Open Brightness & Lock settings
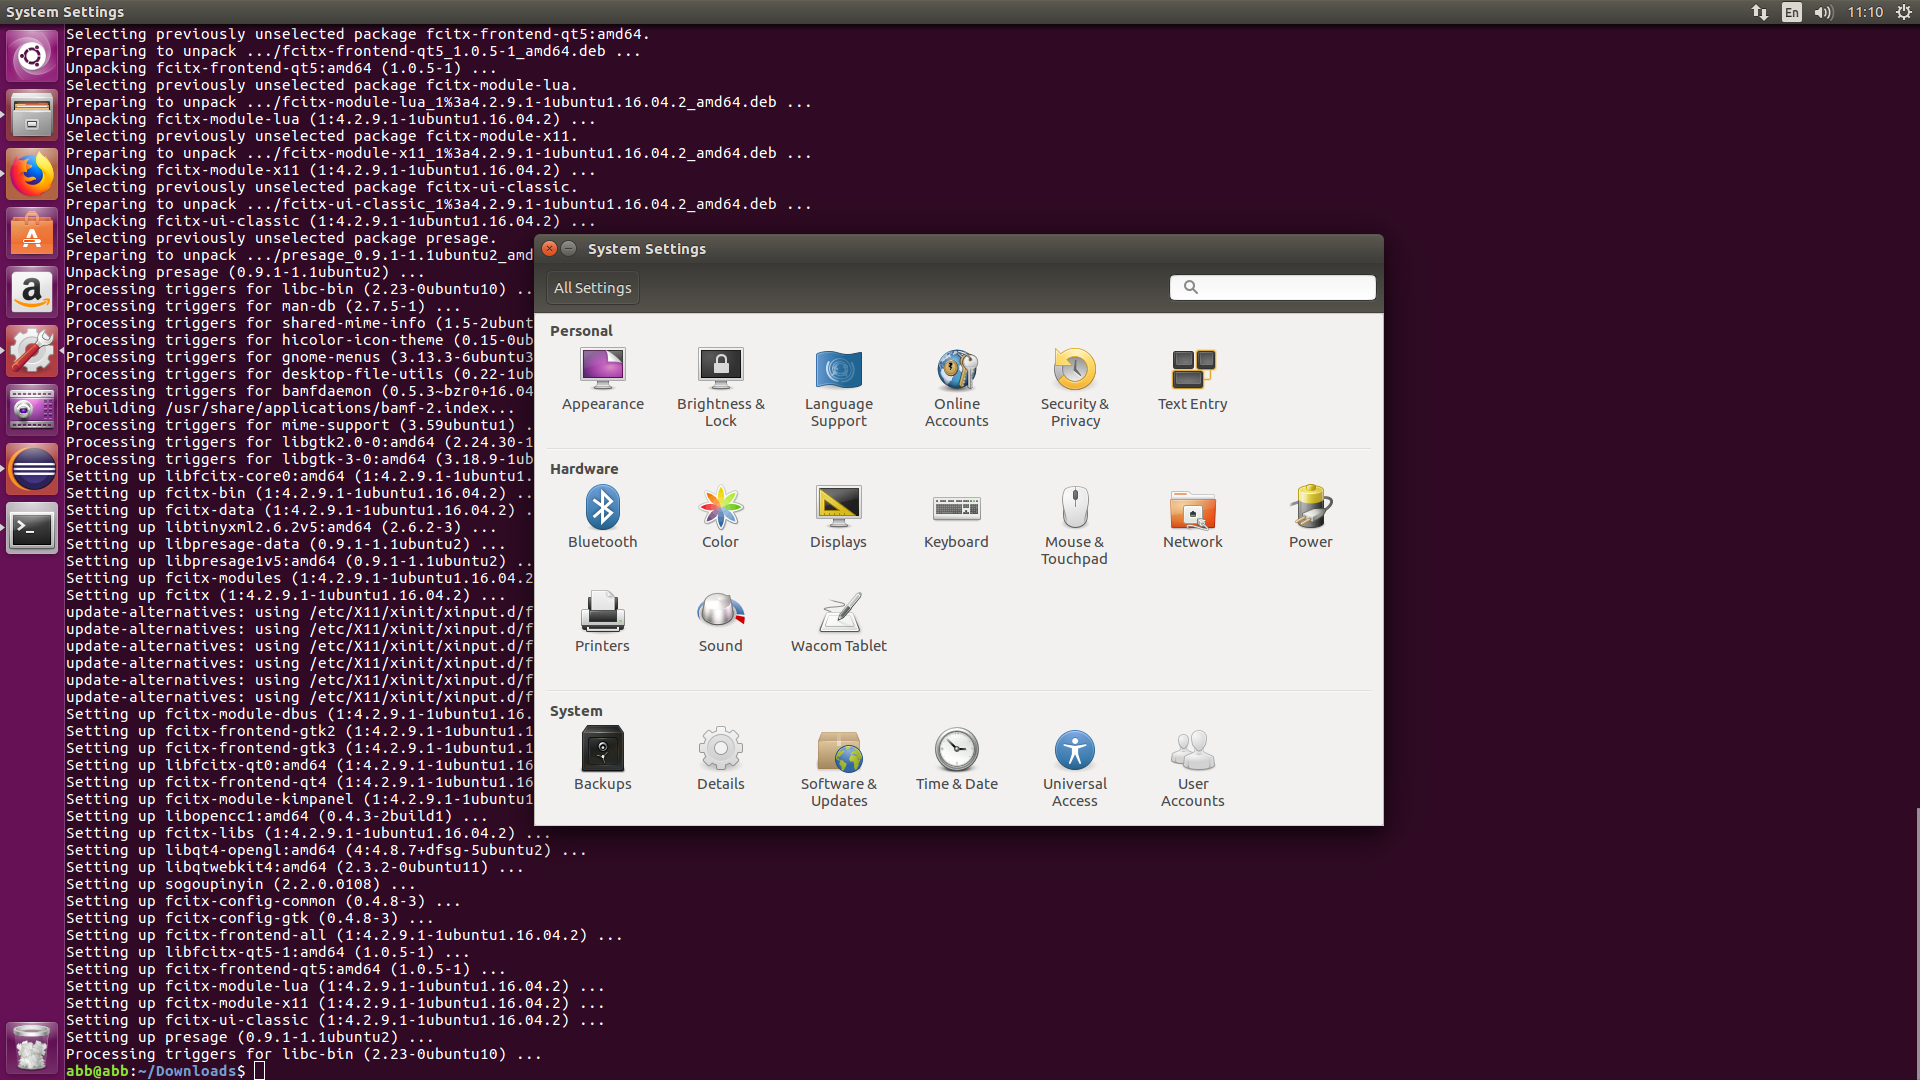 [x=720, y=380]
